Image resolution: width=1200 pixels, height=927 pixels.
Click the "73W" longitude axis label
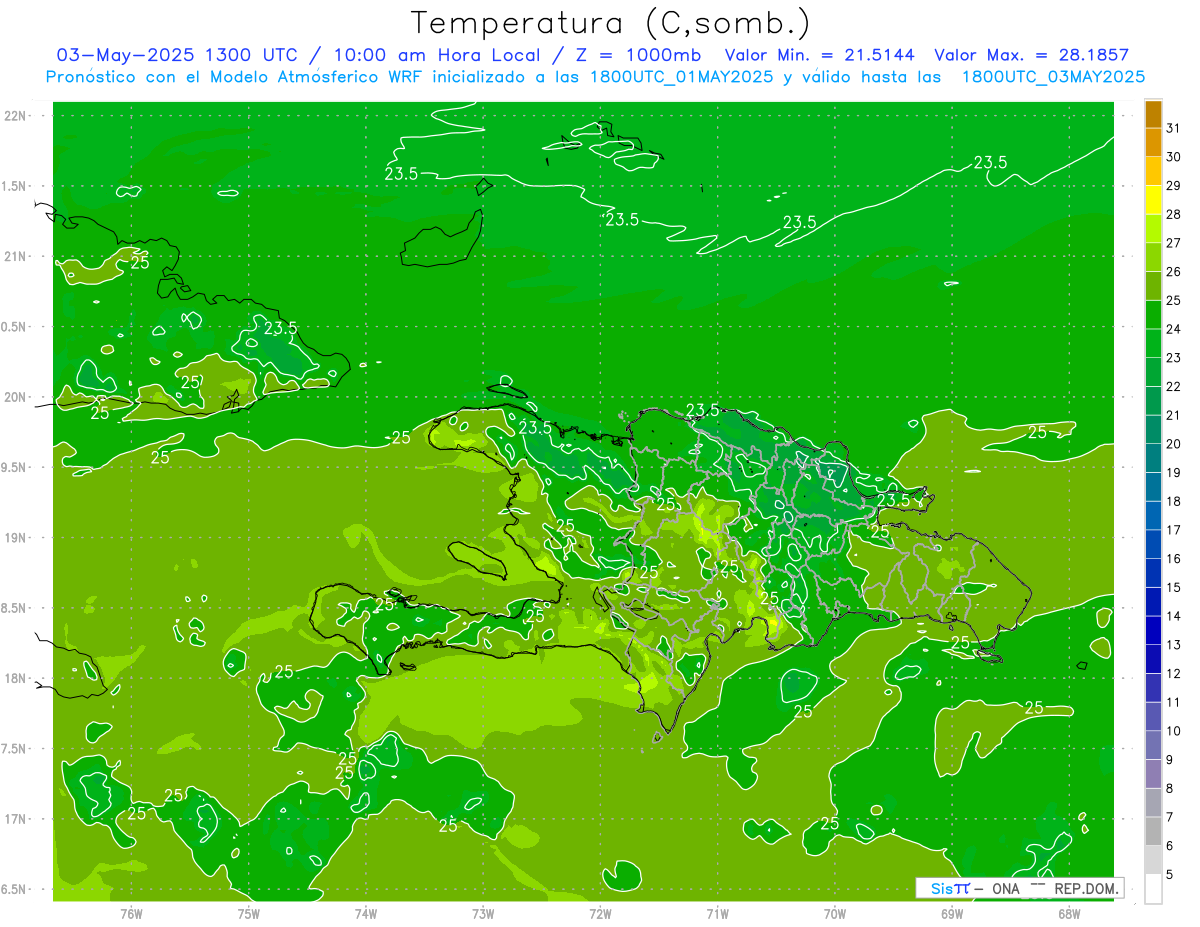point(483,914)
